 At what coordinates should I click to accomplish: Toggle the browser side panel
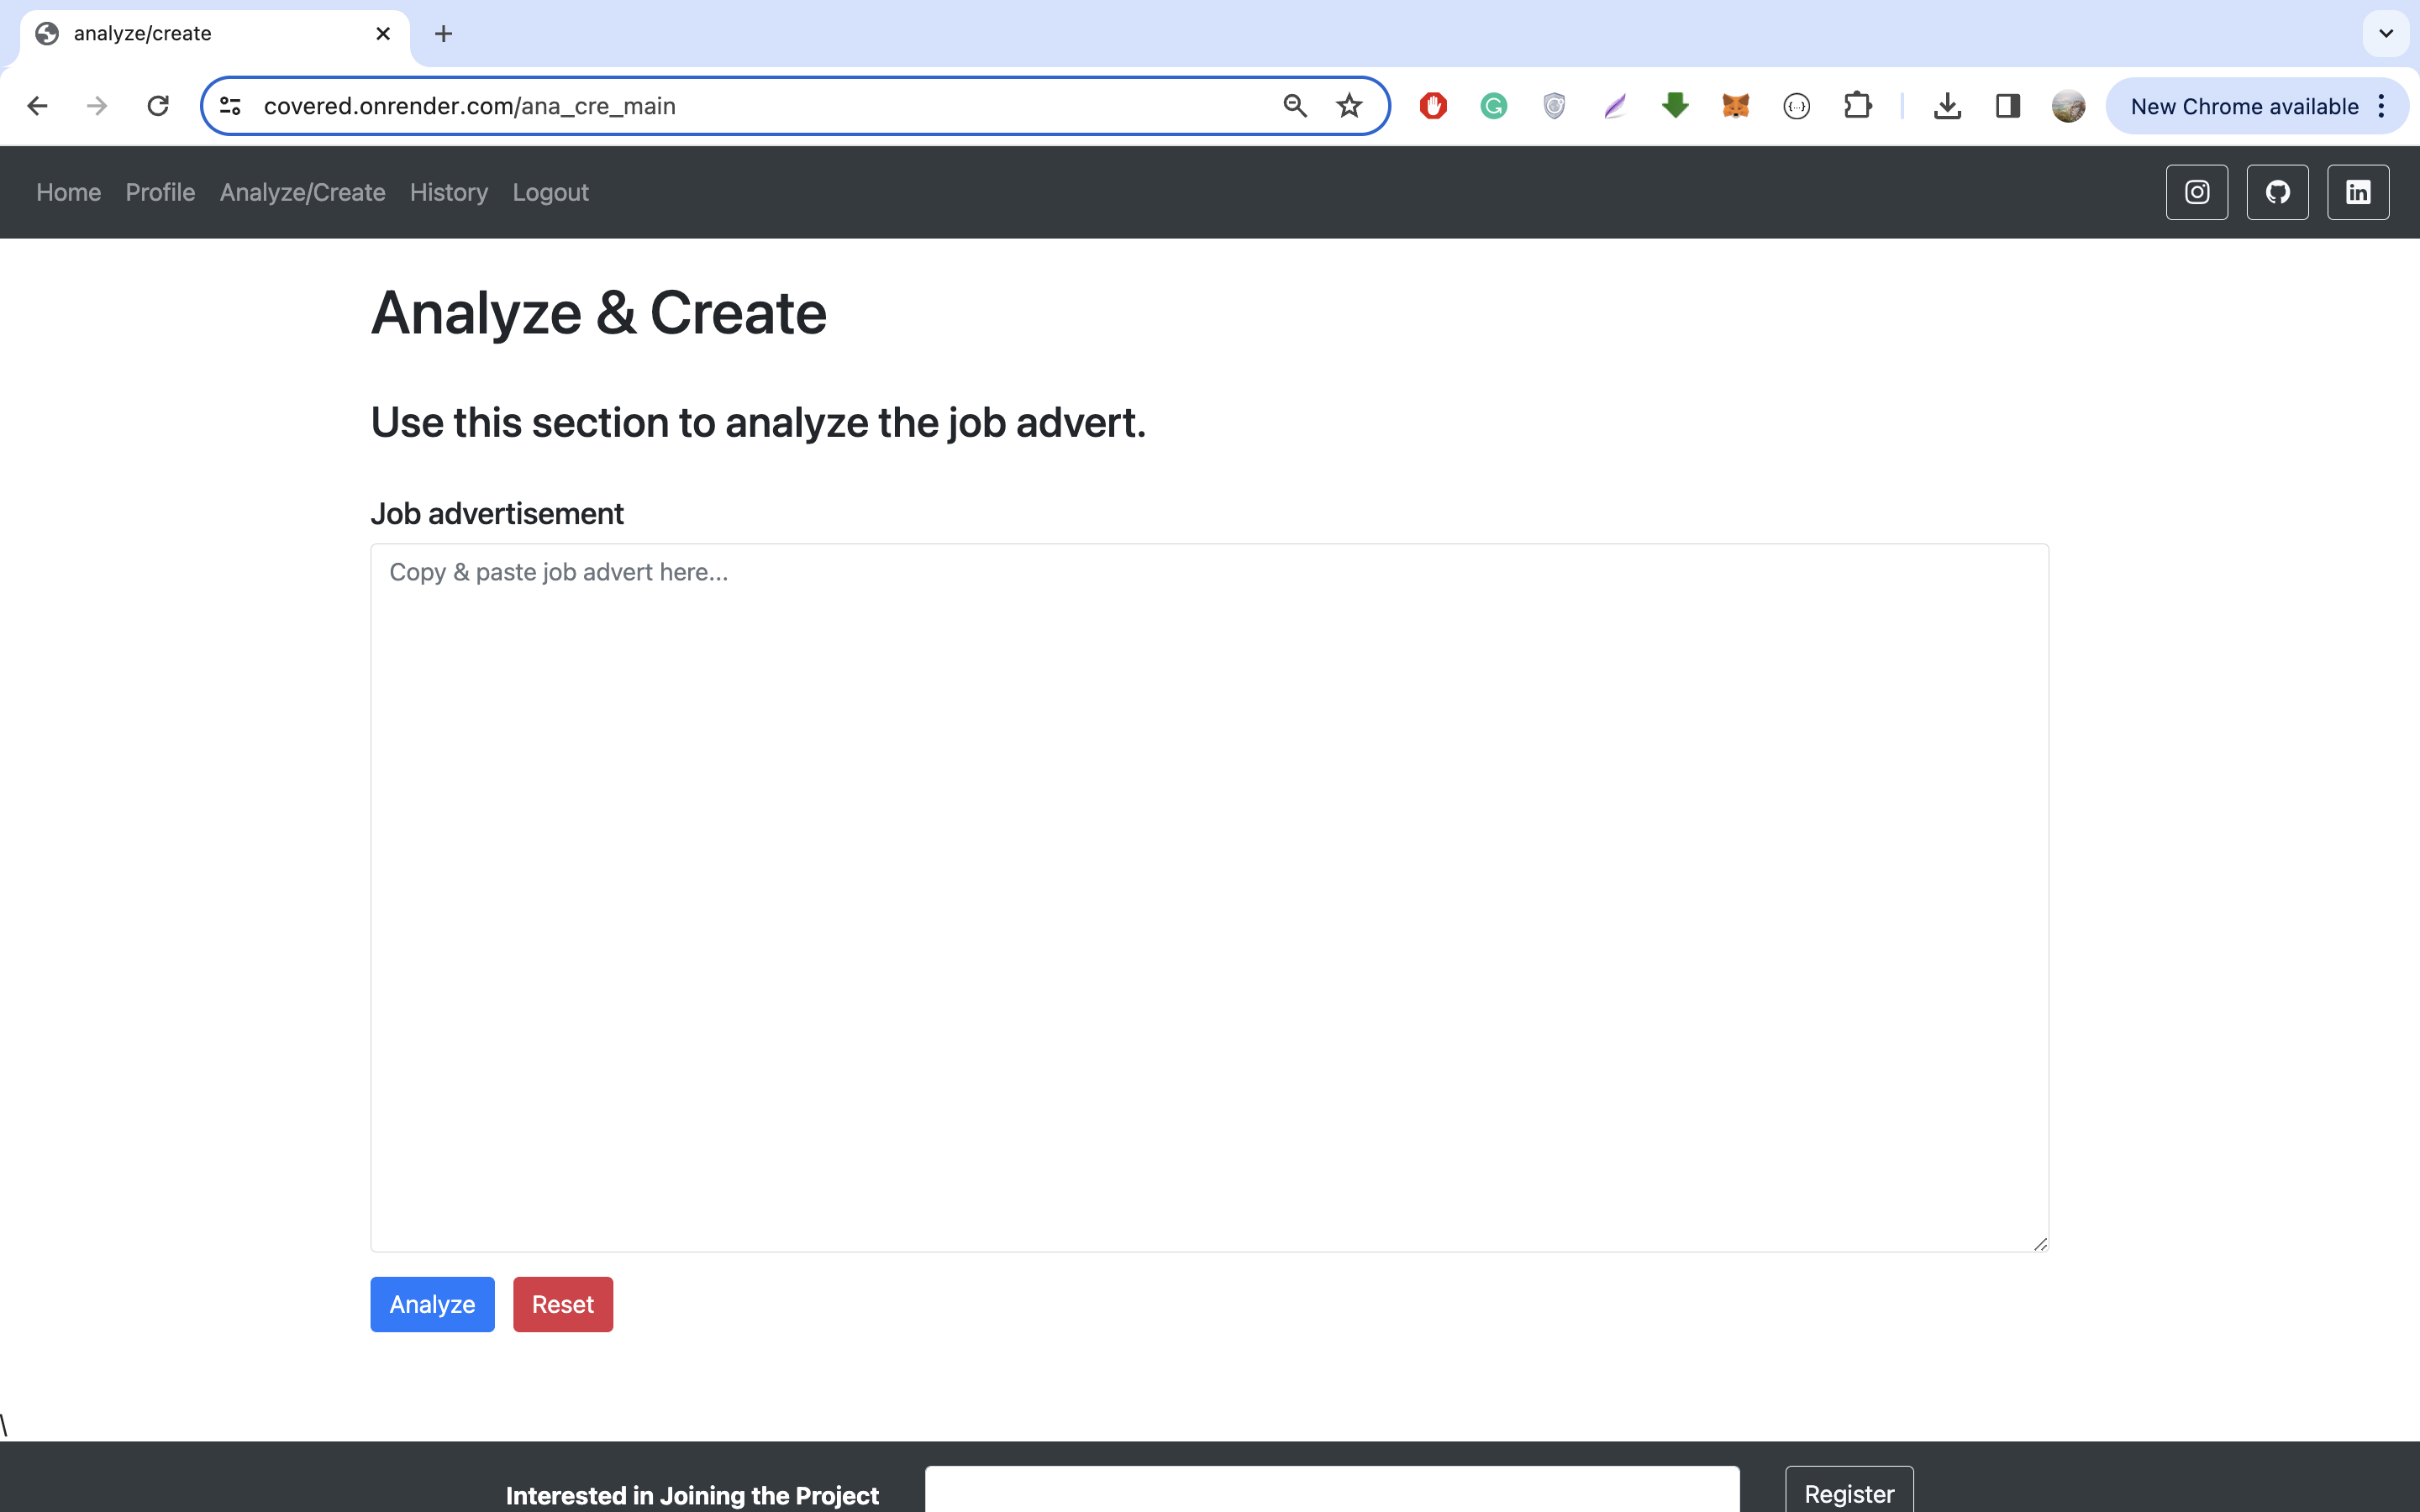2007,105
